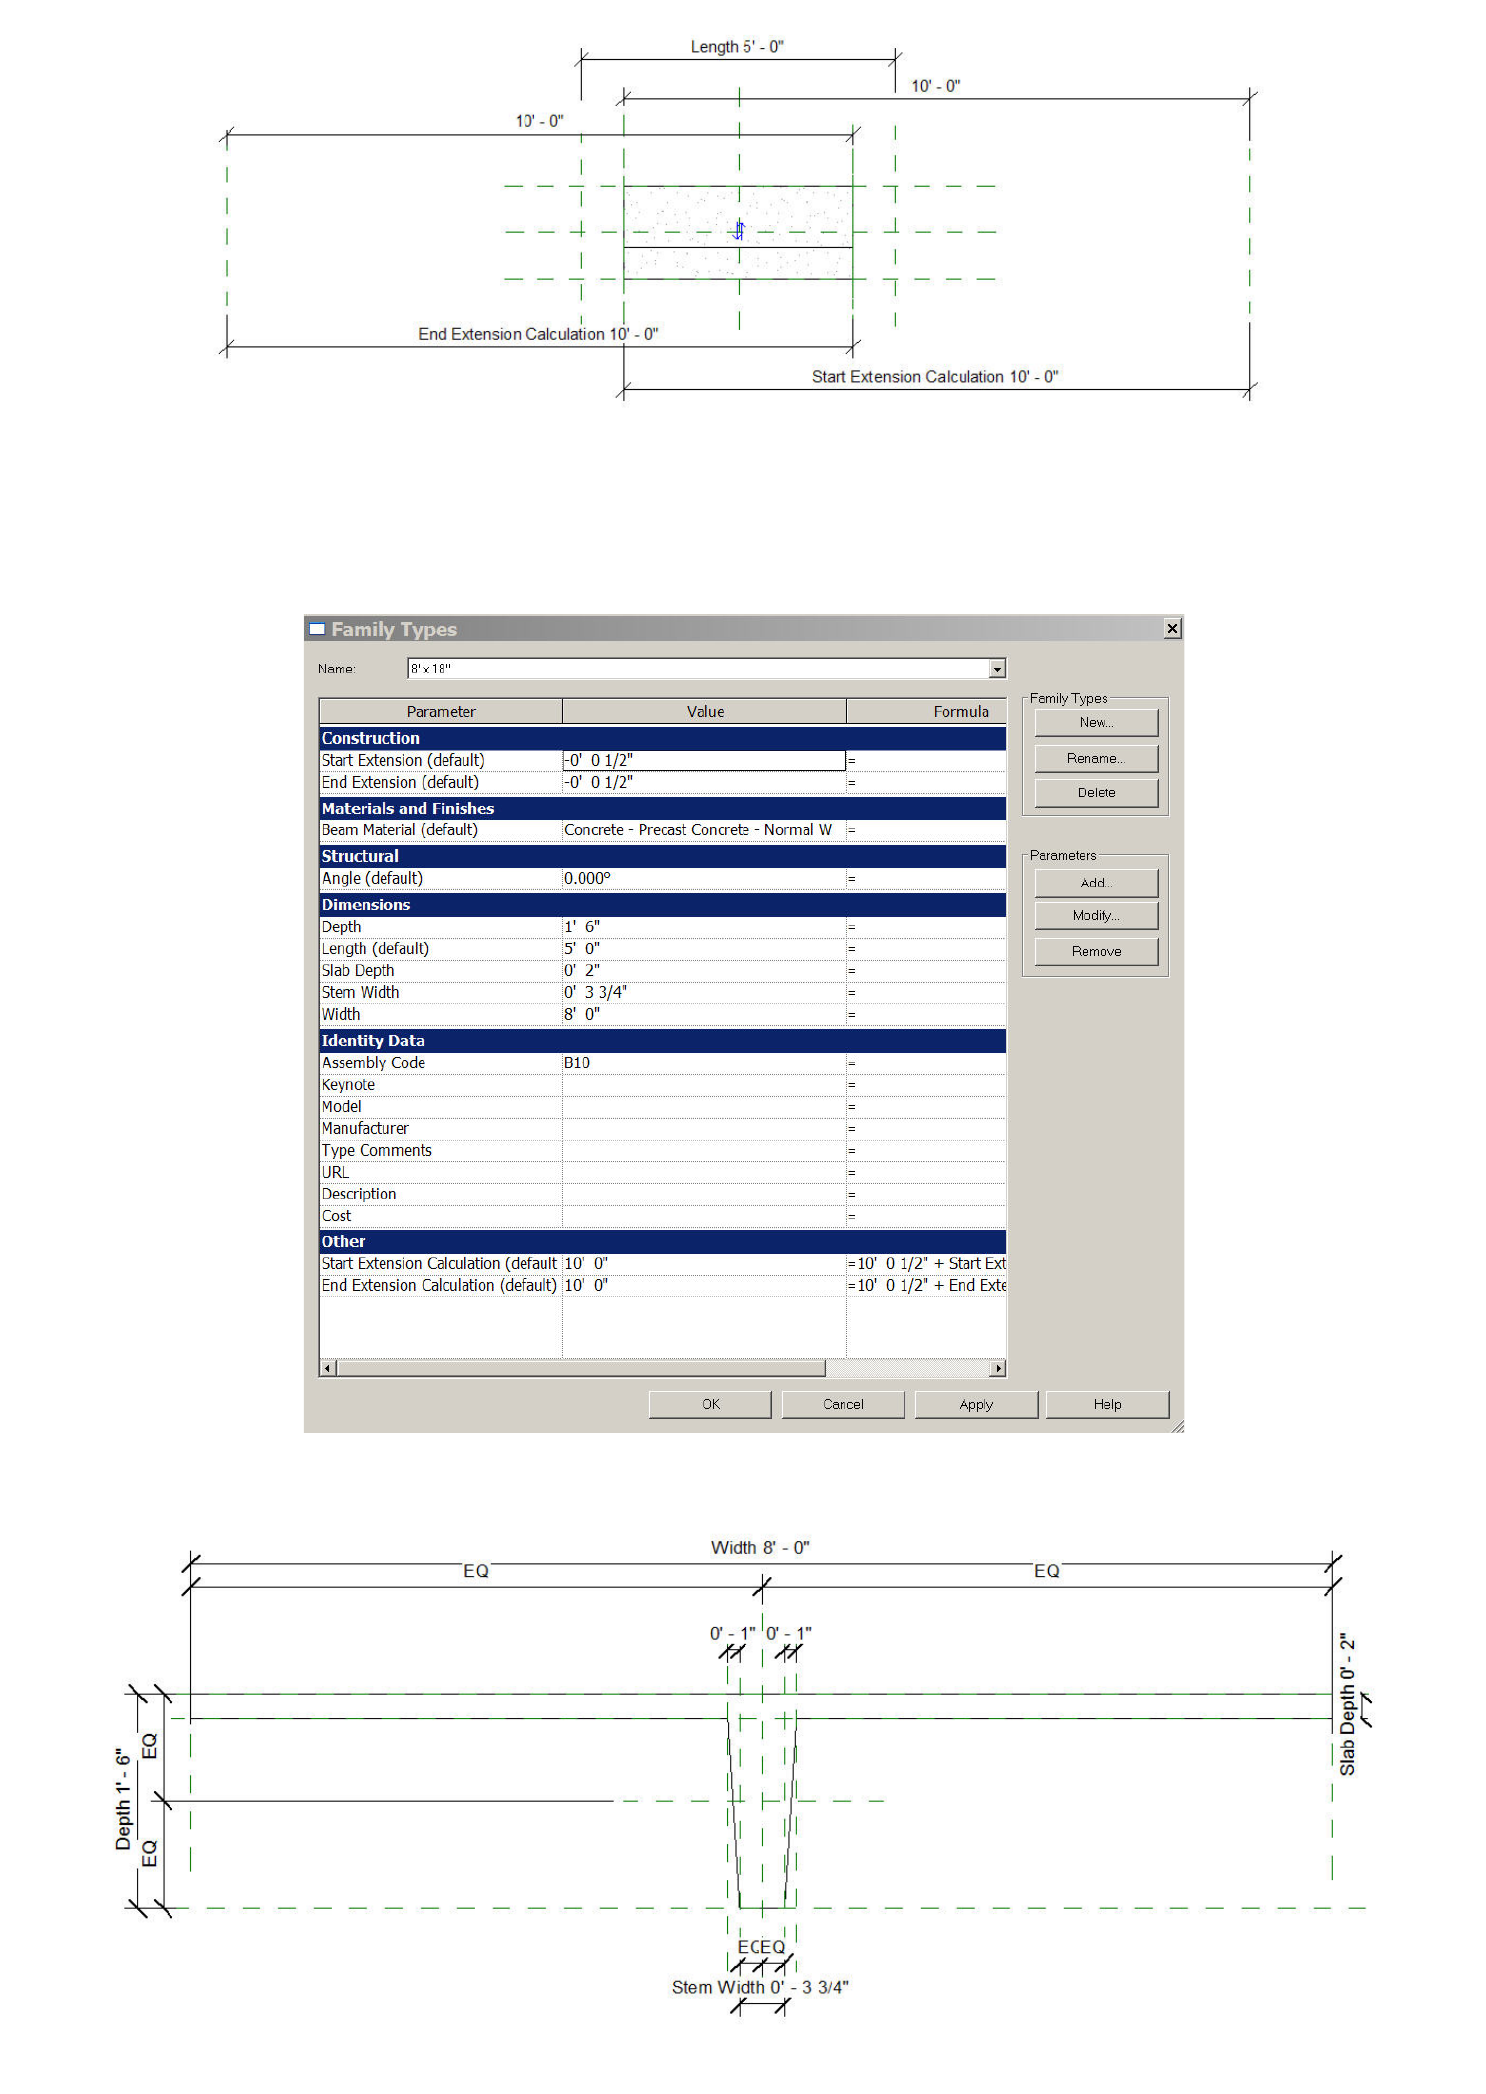Add a new parameter
The width and height of the screenshot is (1486, 2094).
pyautogui.click(x=1096, y=883)
